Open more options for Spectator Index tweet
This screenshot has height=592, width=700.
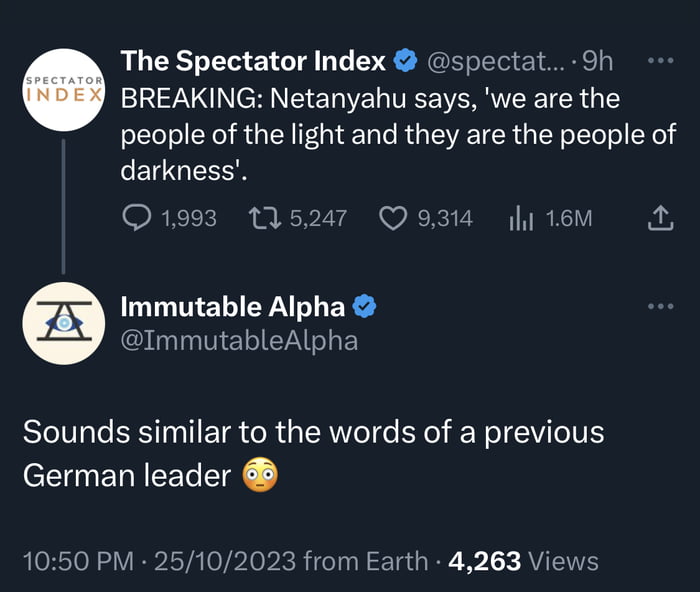[x=661, y=61]
